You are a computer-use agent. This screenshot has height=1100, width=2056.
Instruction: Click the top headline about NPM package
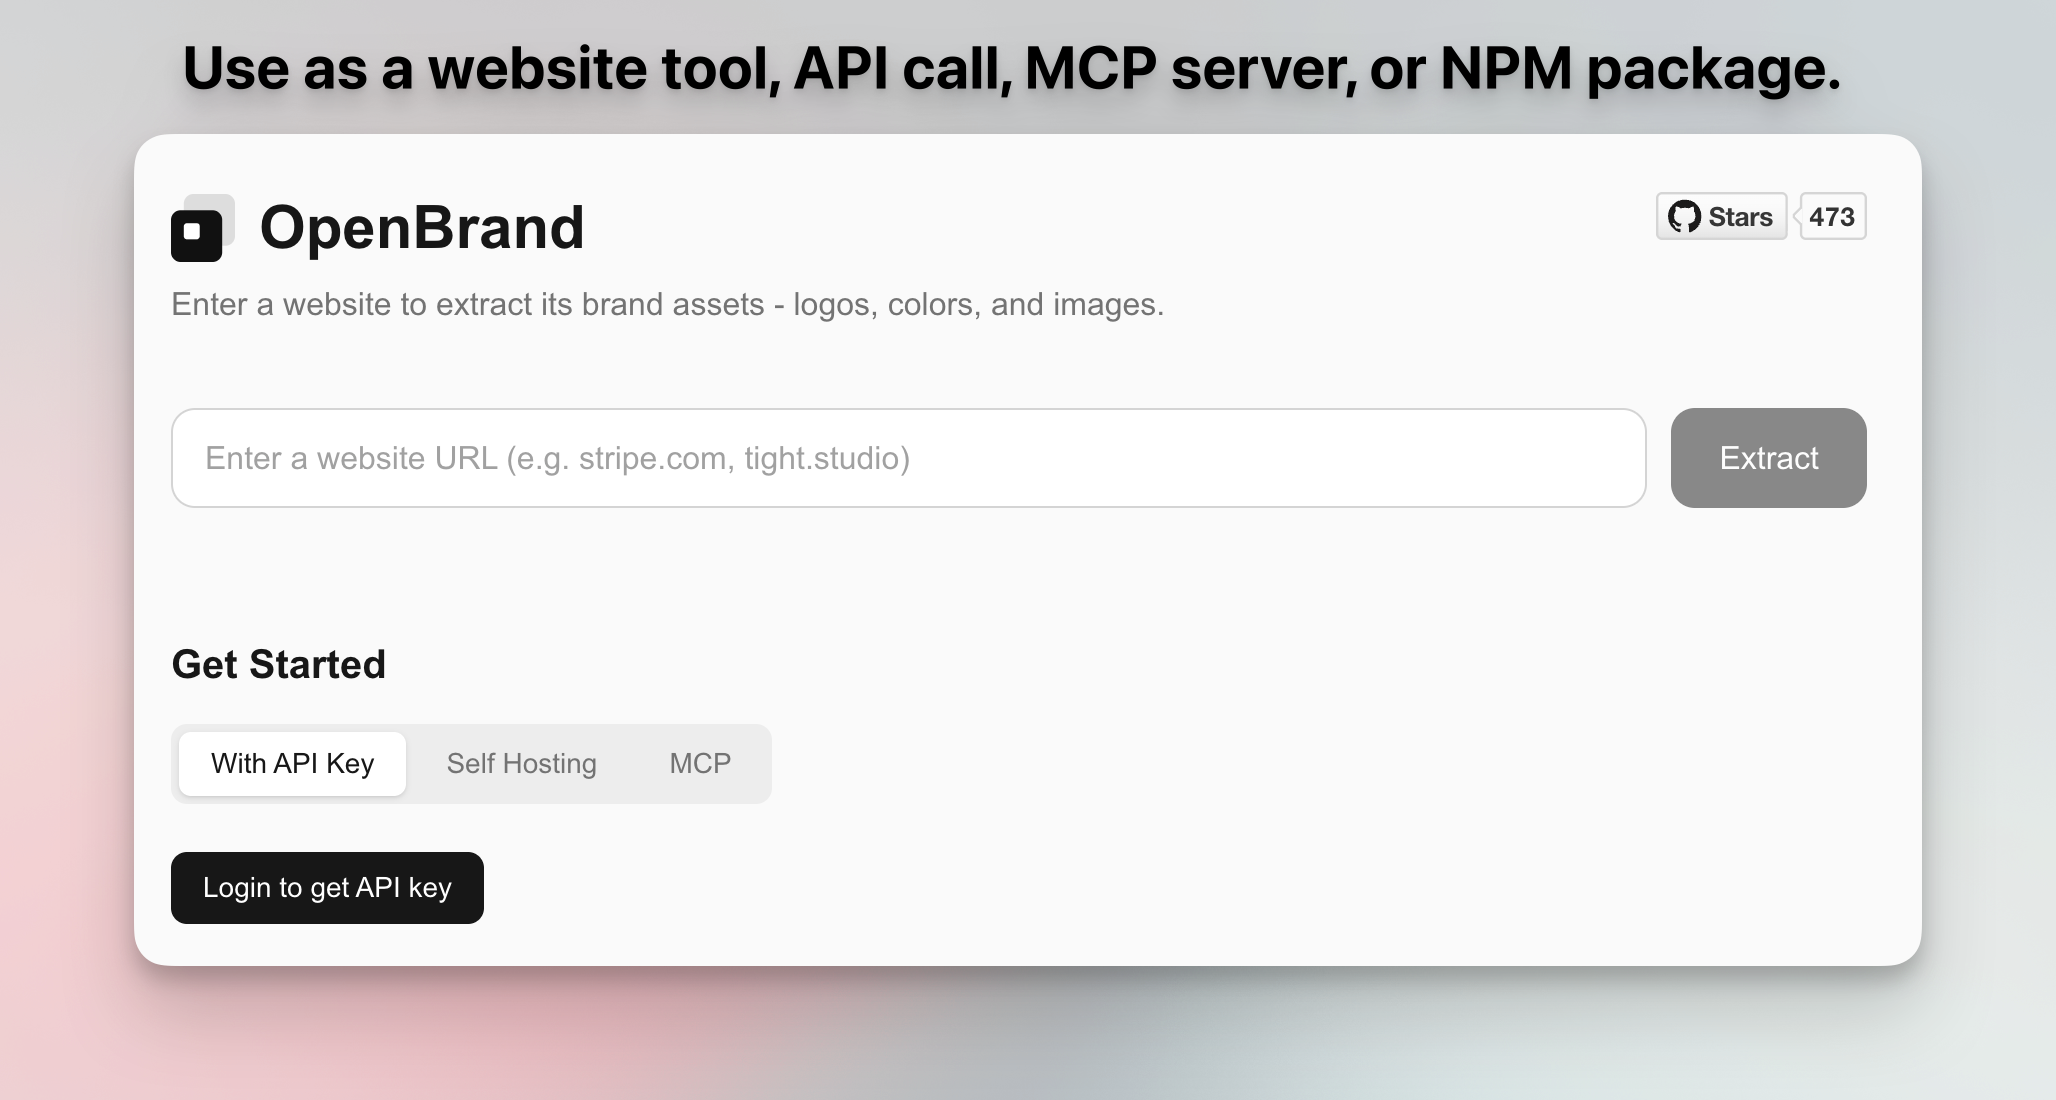[1011, 68]
